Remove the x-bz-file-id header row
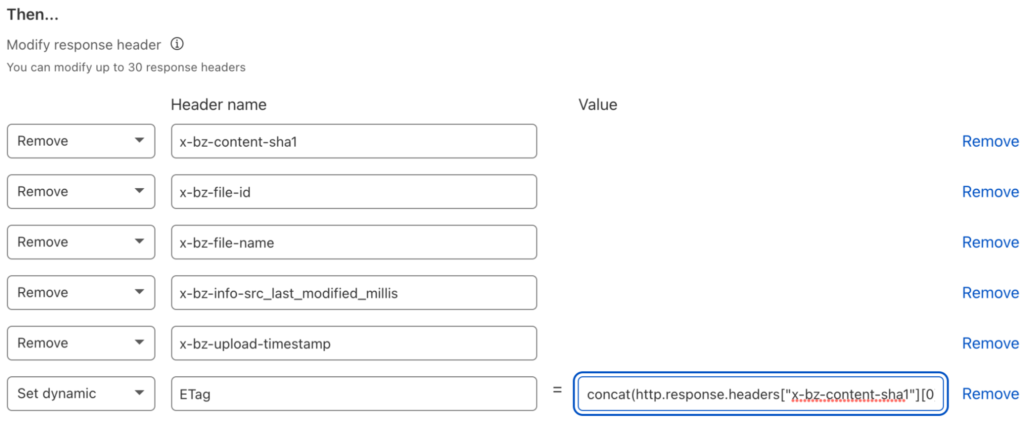The width and height of the screenshot is (1024, 423). tap(990, 192)
